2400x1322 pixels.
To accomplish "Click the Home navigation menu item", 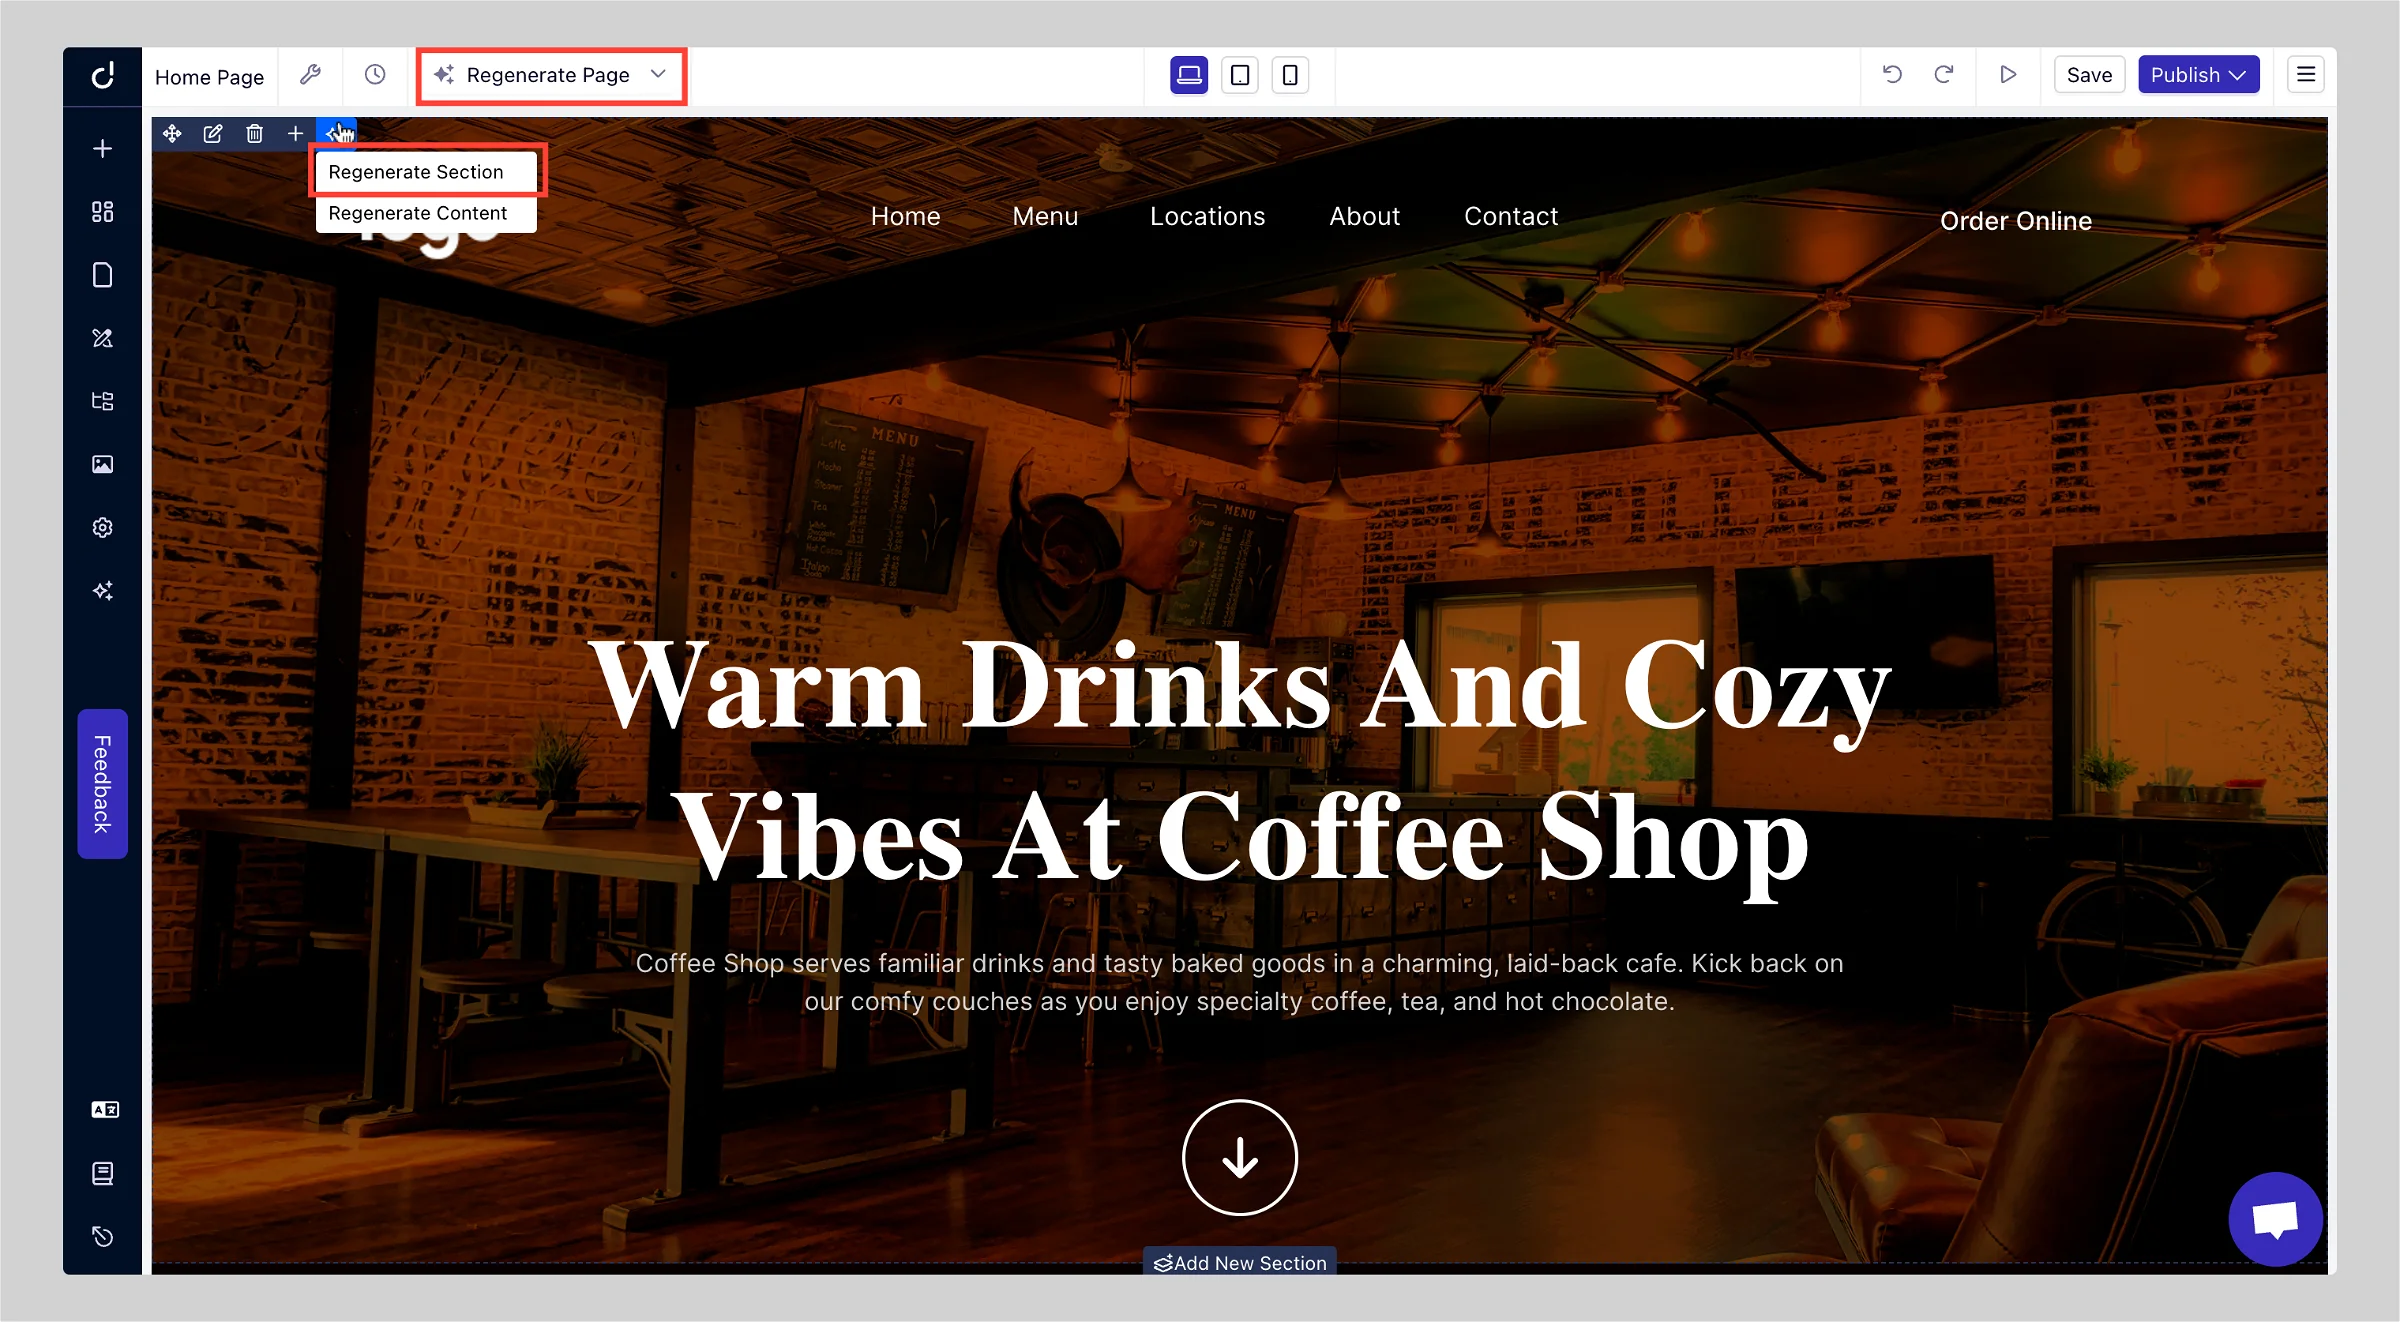I will click(905, 213).
